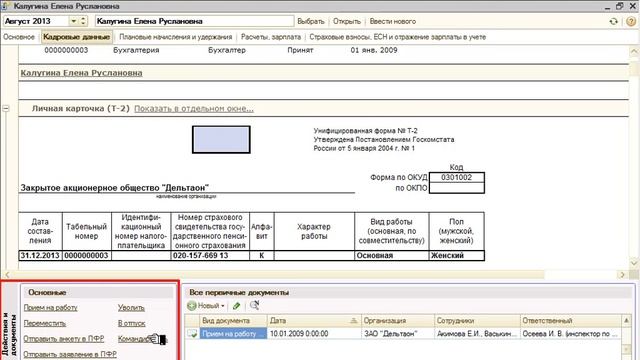Open the period dropdown for Август 2013
Viewport: 640px width, 360px height.
(73, 21)
